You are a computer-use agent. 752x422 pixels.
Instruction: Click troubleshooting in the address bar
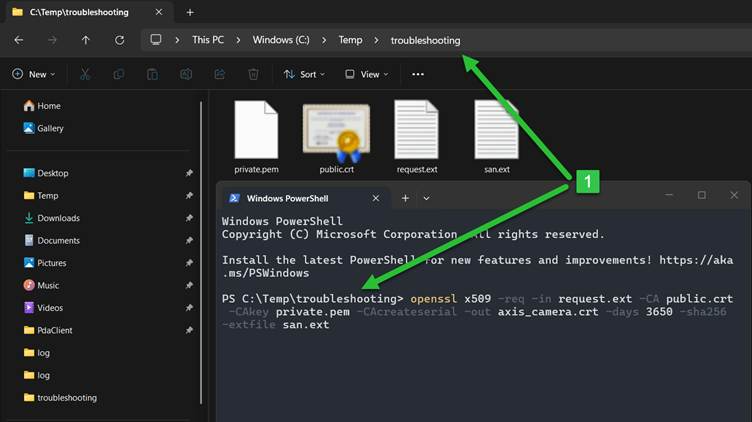coord(425,40)
